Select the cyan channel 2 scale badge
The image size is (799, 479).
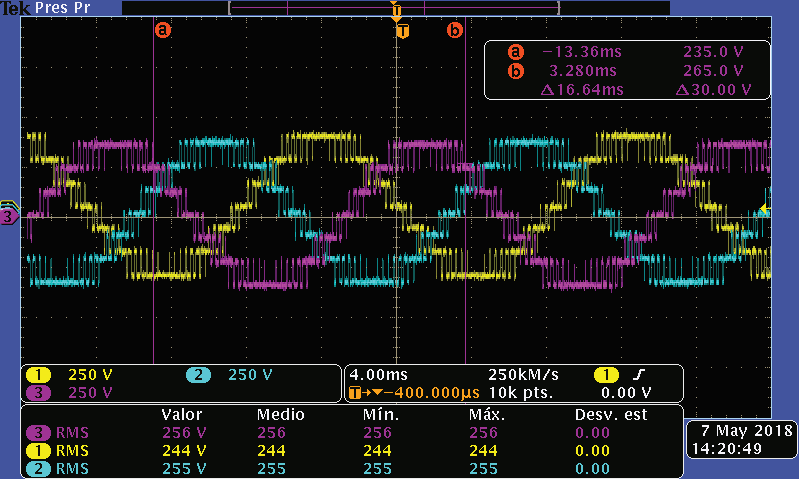pyautogui.click(x=198, y=375)
